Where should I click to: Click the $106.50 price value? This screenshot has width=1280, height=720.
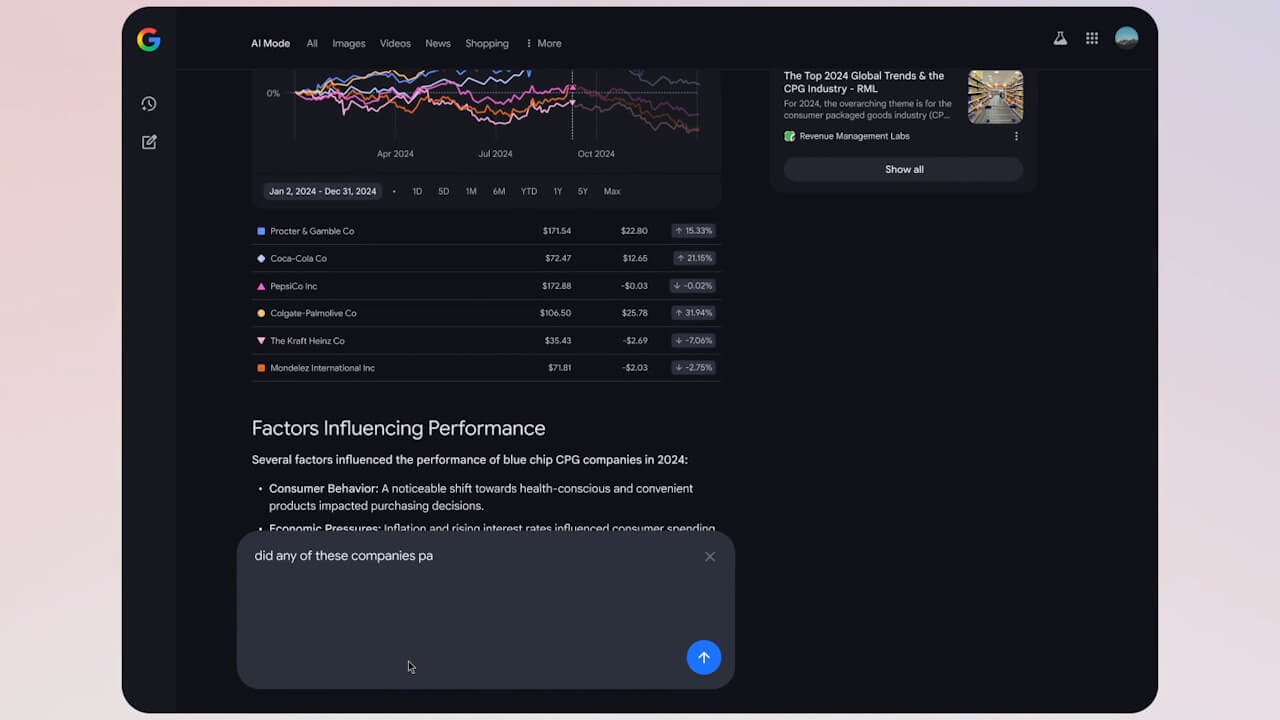click(x=556, y=313)
